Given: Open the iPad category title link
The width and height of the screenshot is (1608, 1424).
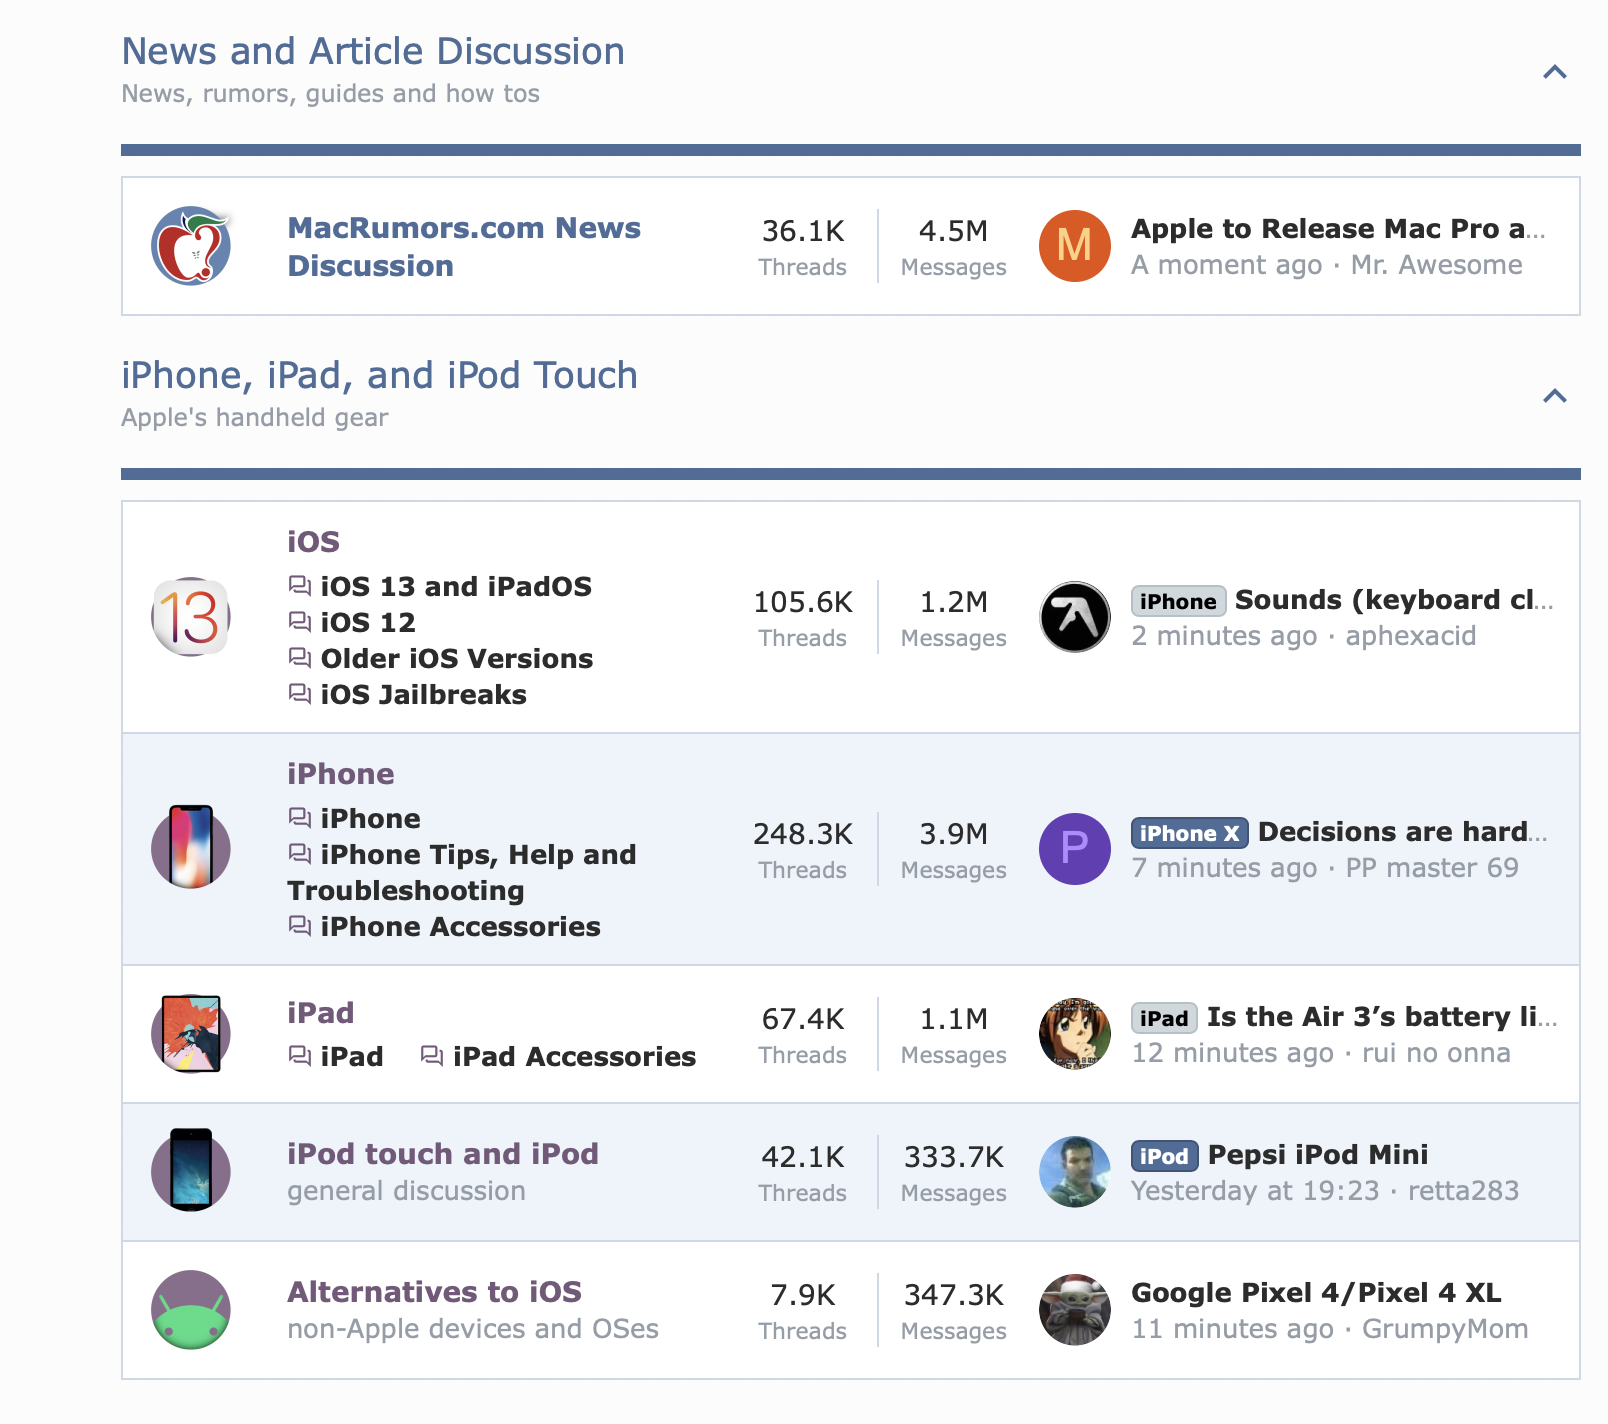Looking at the screenshot, I should point(320,1012).
